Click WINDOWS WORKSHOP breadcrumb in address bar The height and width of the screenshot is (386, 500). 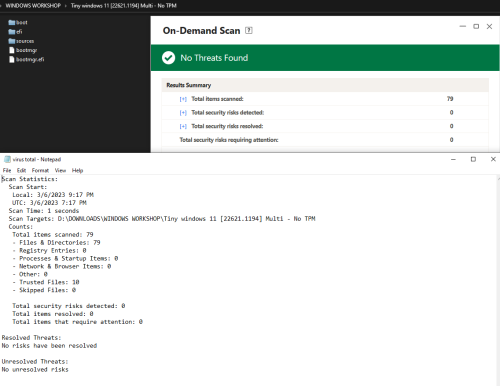click(x=33, y=6)
